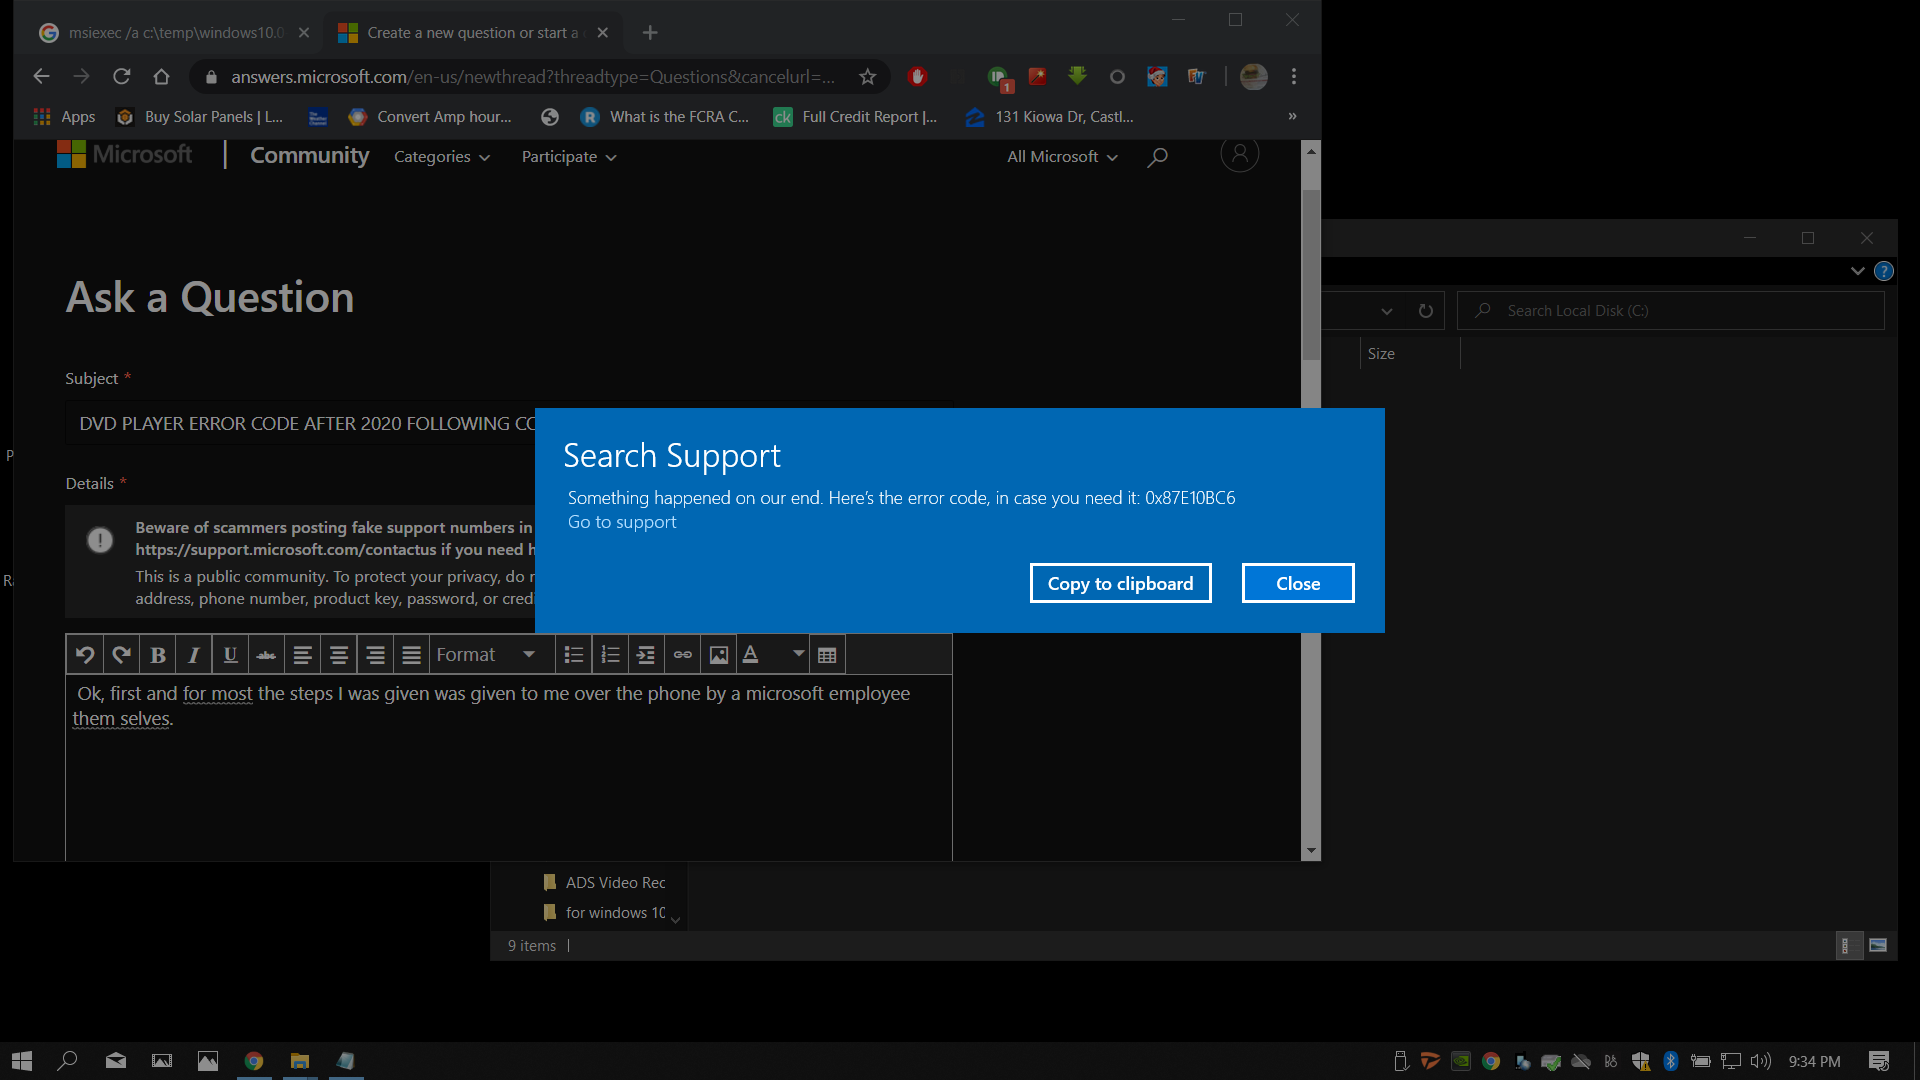Expand the Categories menu
The height and width of the screenshot is (1080, 1920).
pyautogui.click(x=441, y=157)
